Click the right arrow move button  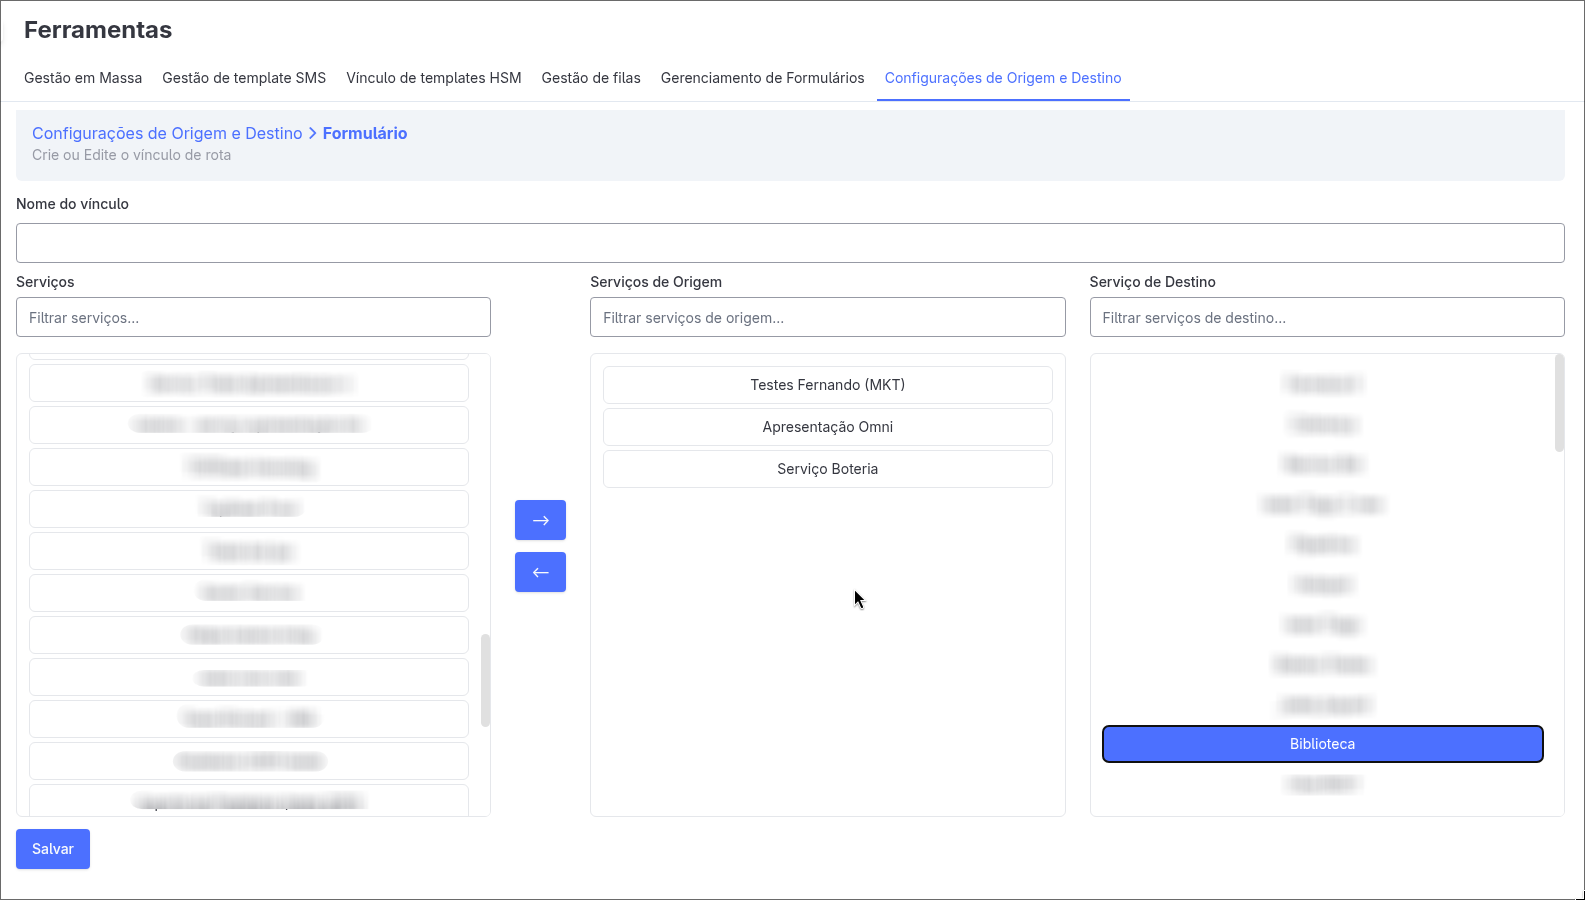(540, 520)
